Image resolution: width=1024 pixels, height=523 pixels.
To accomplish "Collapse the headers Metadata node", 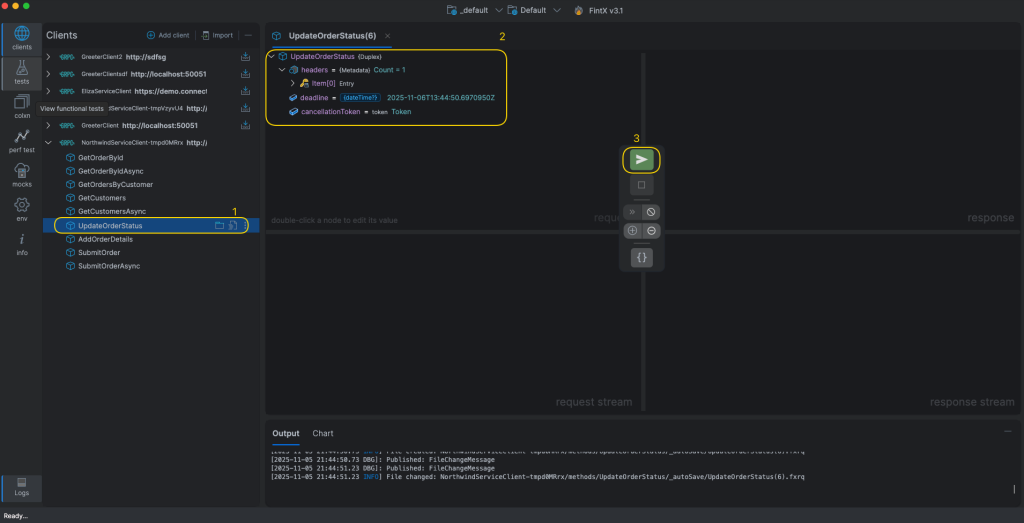I will [x=282, y=70].
